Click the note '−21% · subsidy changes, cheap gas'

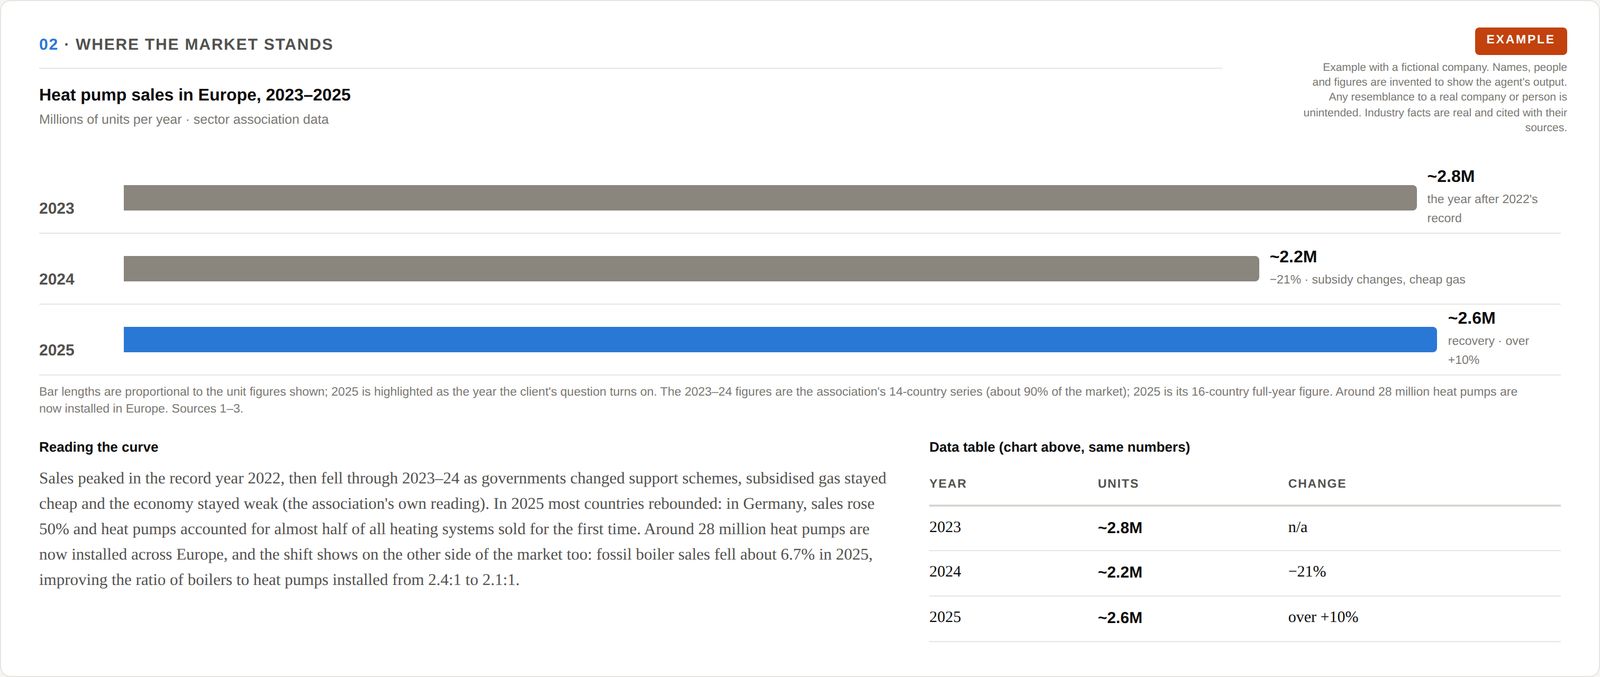(x=1367, y=280)
